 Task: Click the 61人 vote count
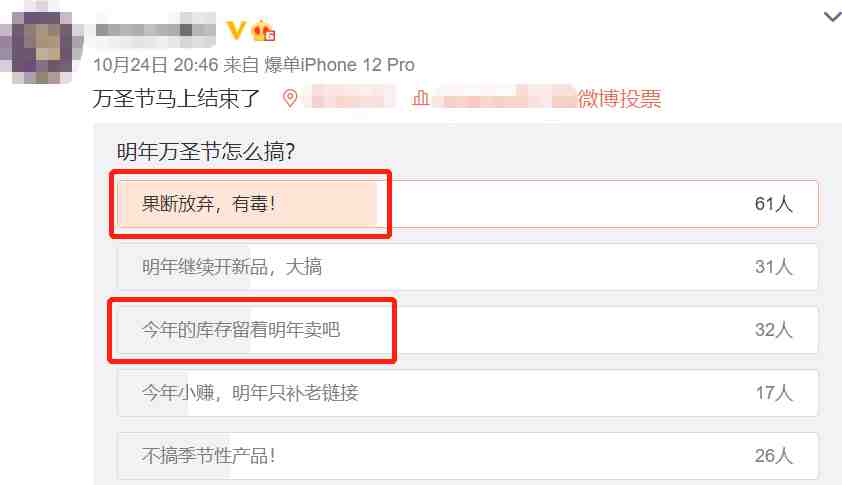[773, 204]
